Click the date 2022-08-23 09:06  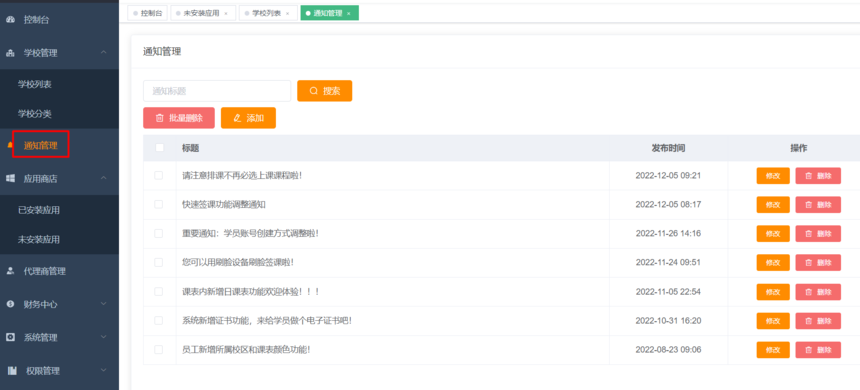click(668, 350)
